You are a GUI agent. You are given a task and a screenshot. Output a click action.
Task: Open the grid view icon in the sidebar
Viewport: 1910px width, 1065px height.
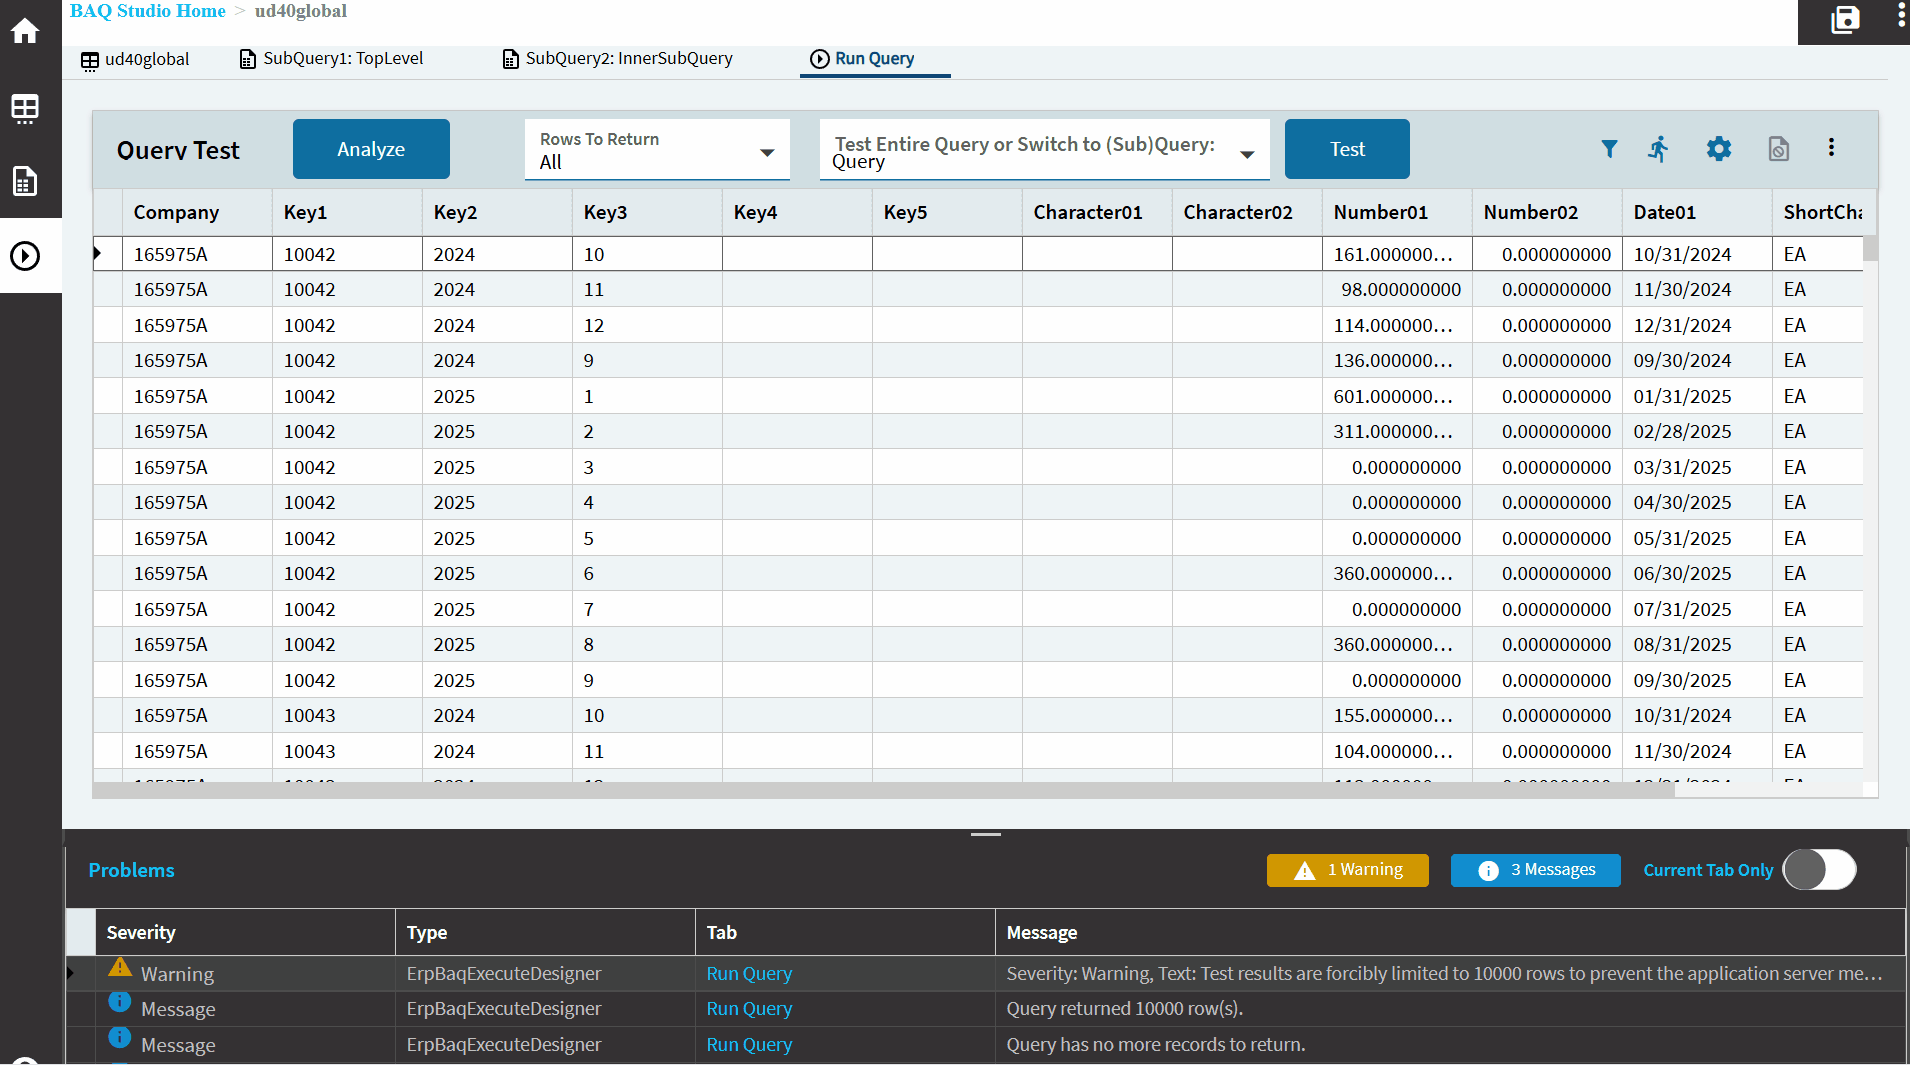click(x=25, y=108)
